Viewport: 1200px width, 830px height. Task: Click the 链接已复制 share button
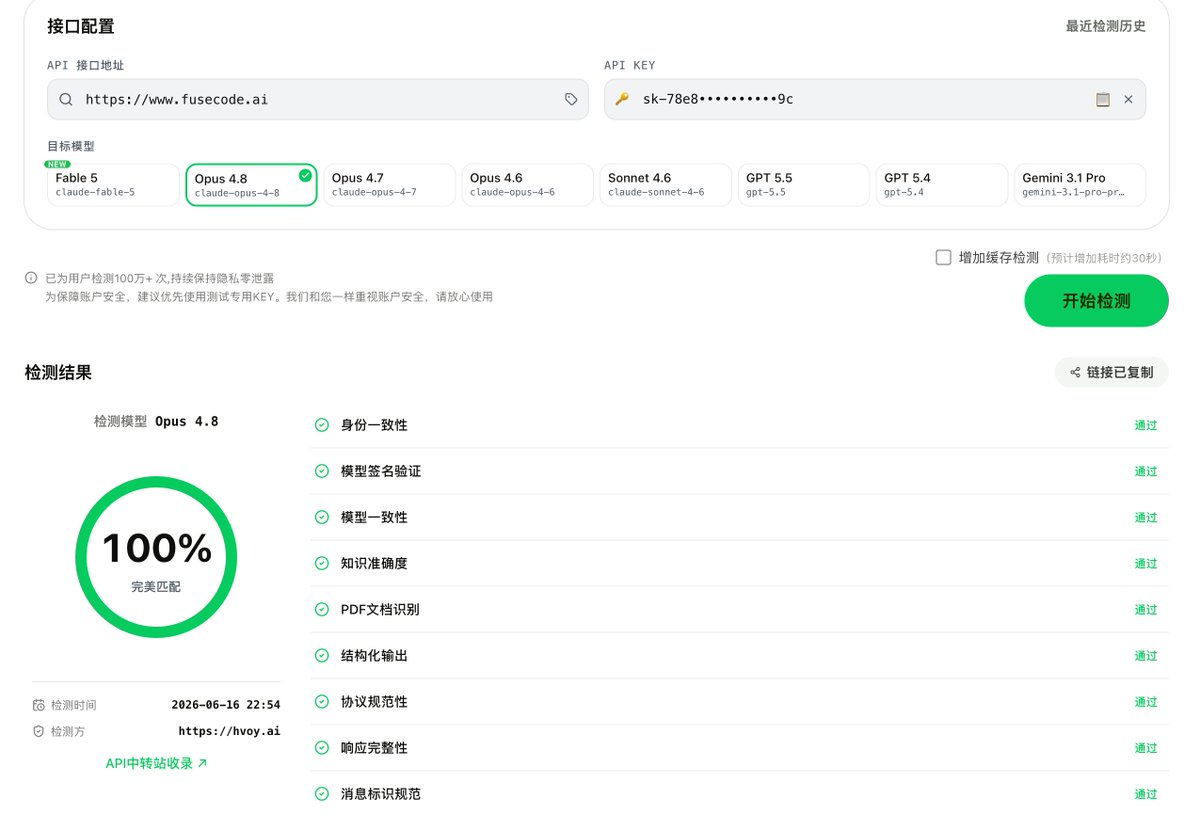click(x=1111, y=372)
